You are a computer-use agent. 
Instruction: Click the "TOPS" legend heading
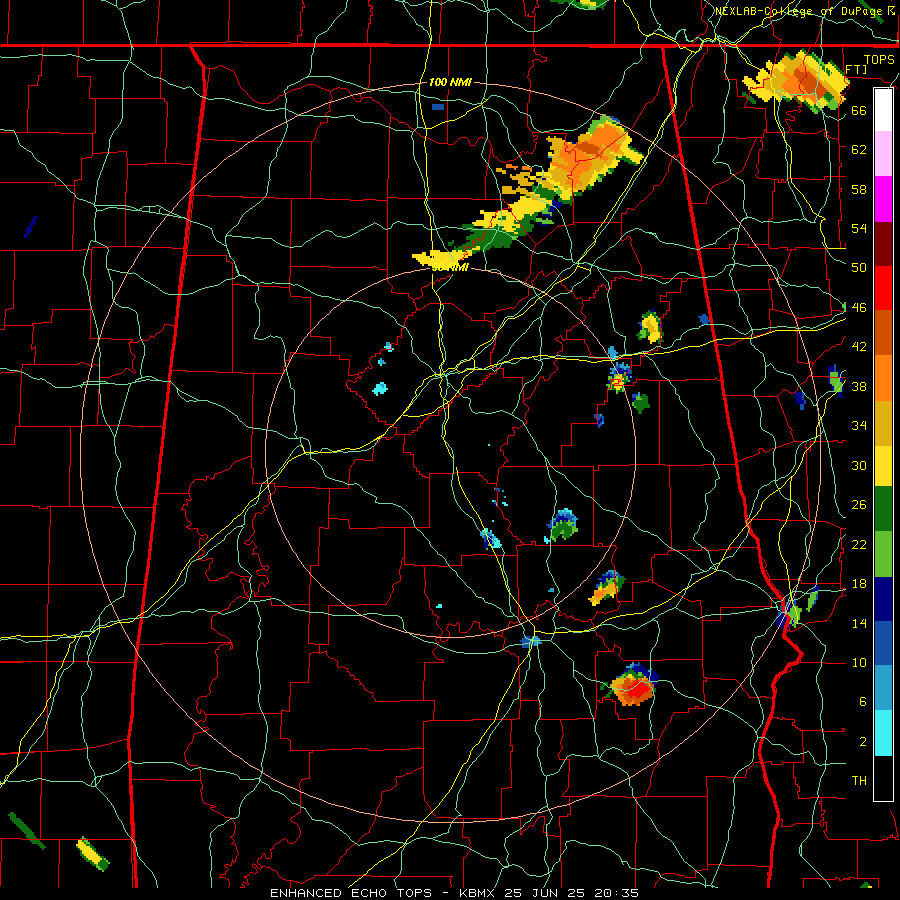(x=879, y=59)
